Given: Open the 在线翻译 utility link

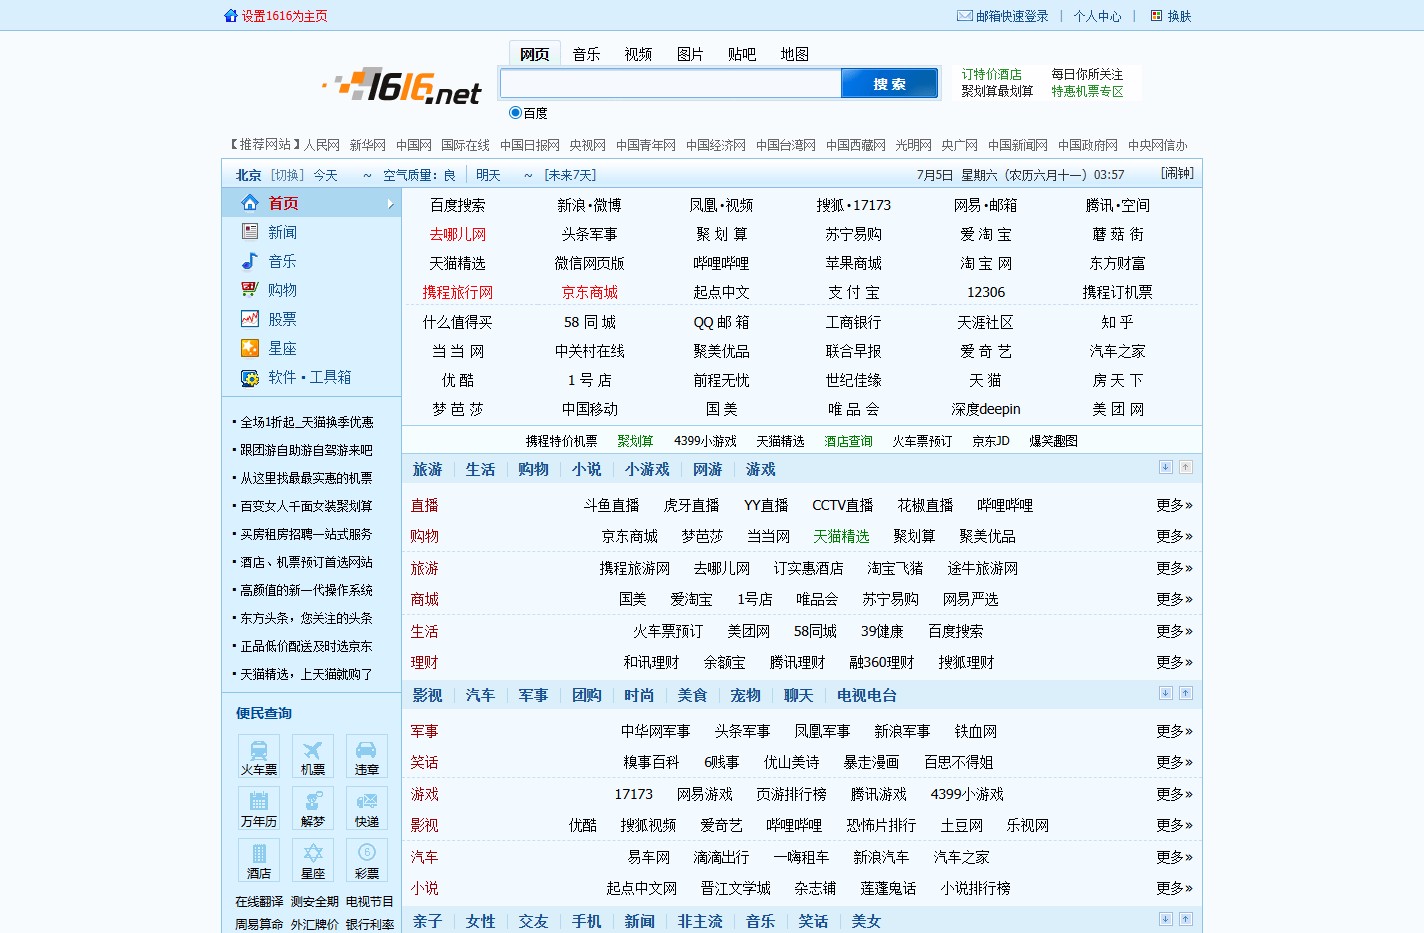Looking at the screenshot, I should pyautogui.click(x=259, y=901).
